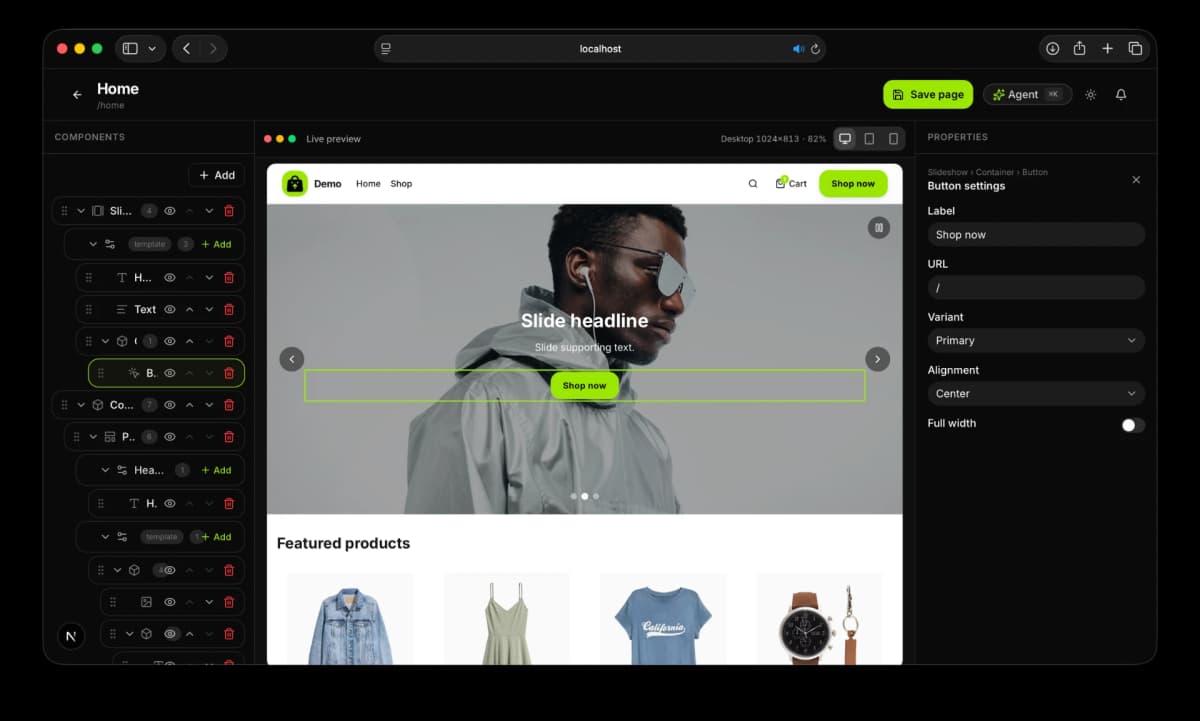Grab the drag handle of the Sli... row
The width and height of the screenshot is (1200, 721).
(x=64, y=211)
